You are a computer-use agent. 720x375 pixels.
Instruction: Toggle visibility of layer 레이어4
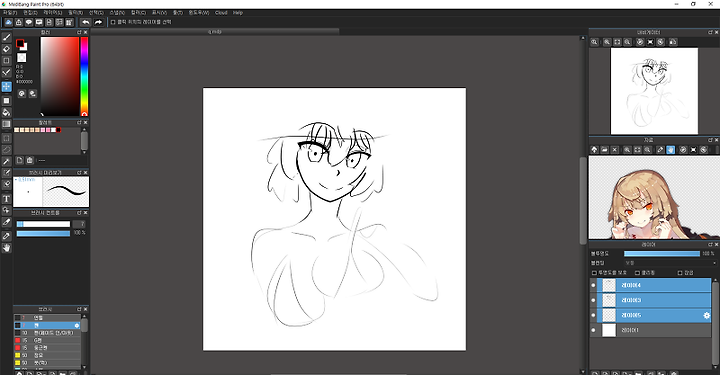pyautogui.click(x=593, y=285)
